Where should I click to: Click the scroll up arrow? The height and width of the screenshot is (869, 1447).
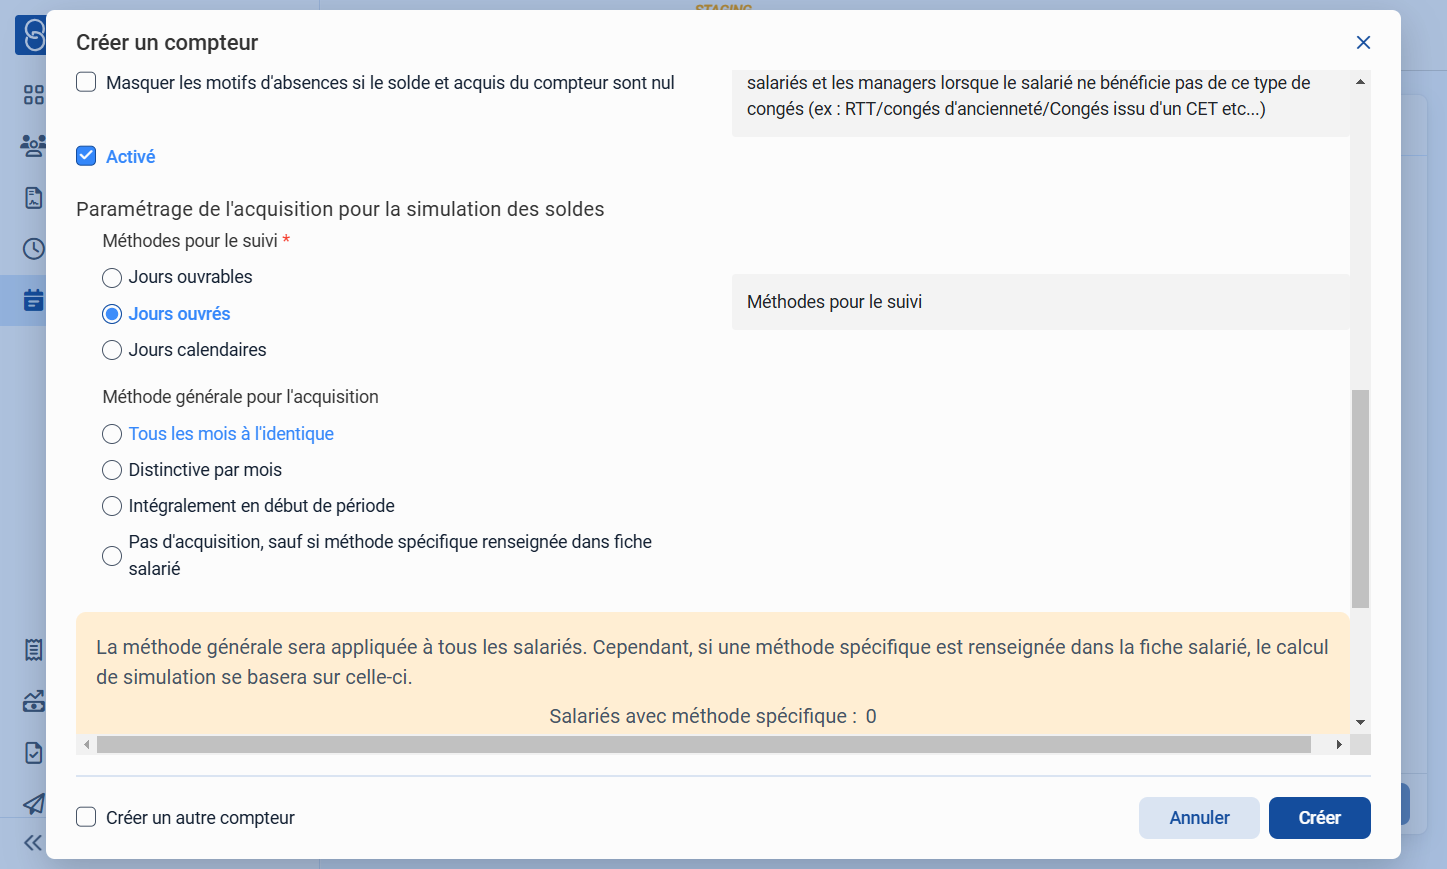pyautogui.click(x=1360, y=82)
